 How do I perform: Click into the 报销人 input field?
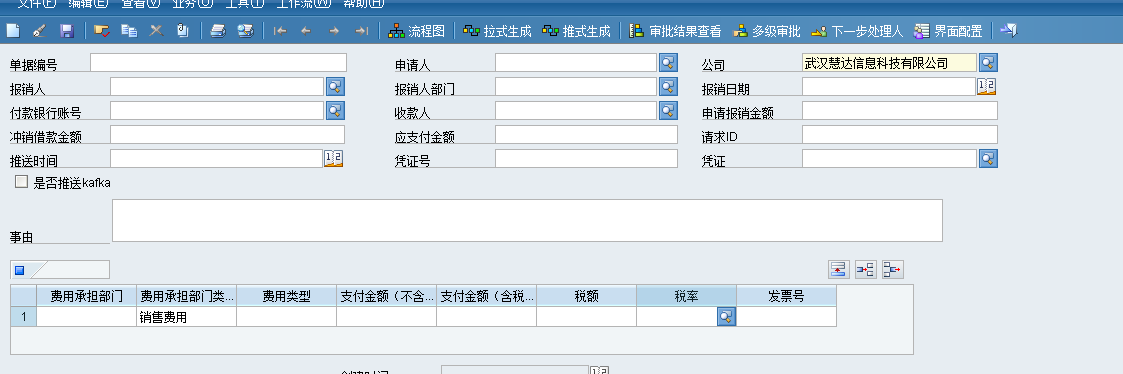pyautogui.click(x=217, y=87)
